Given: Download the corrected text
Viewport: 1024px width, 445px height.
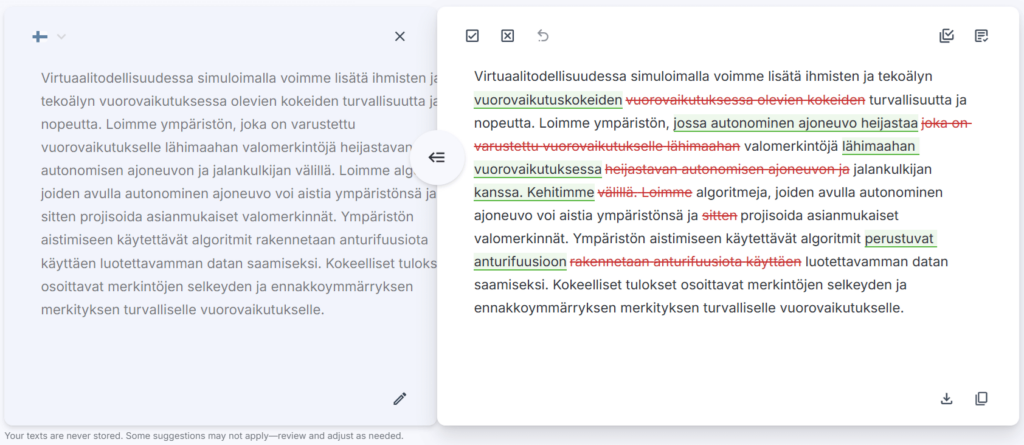Looking at the screenshot, I should [947, 399].
